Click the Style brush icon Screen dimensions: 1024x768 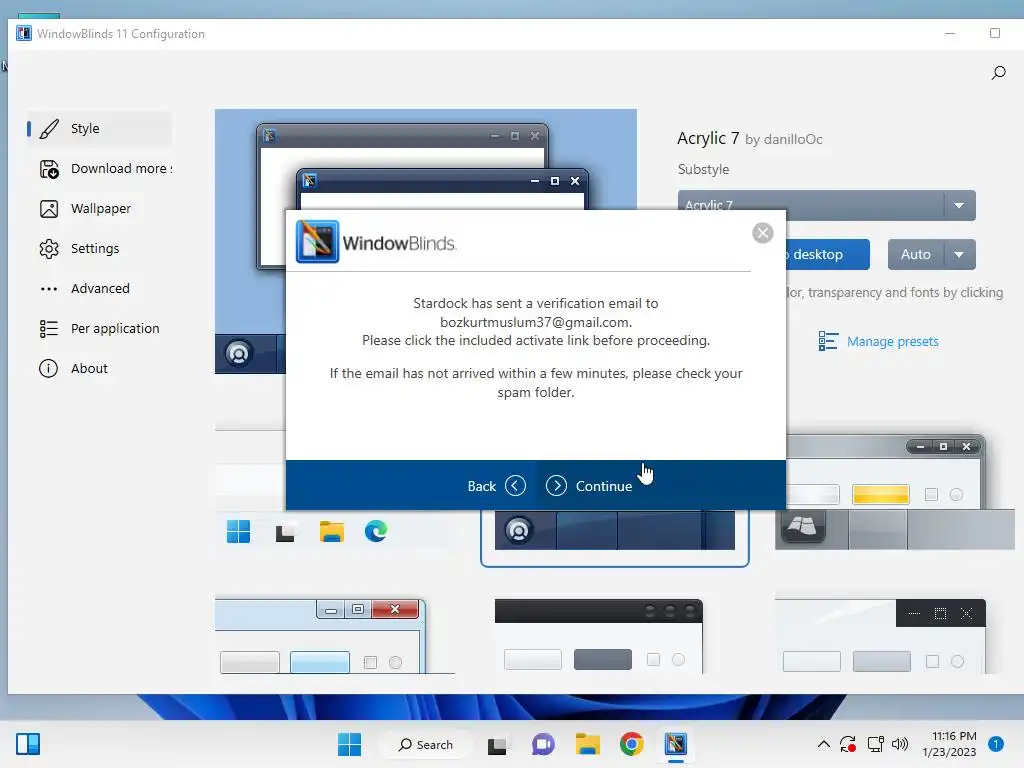point(49,129)
